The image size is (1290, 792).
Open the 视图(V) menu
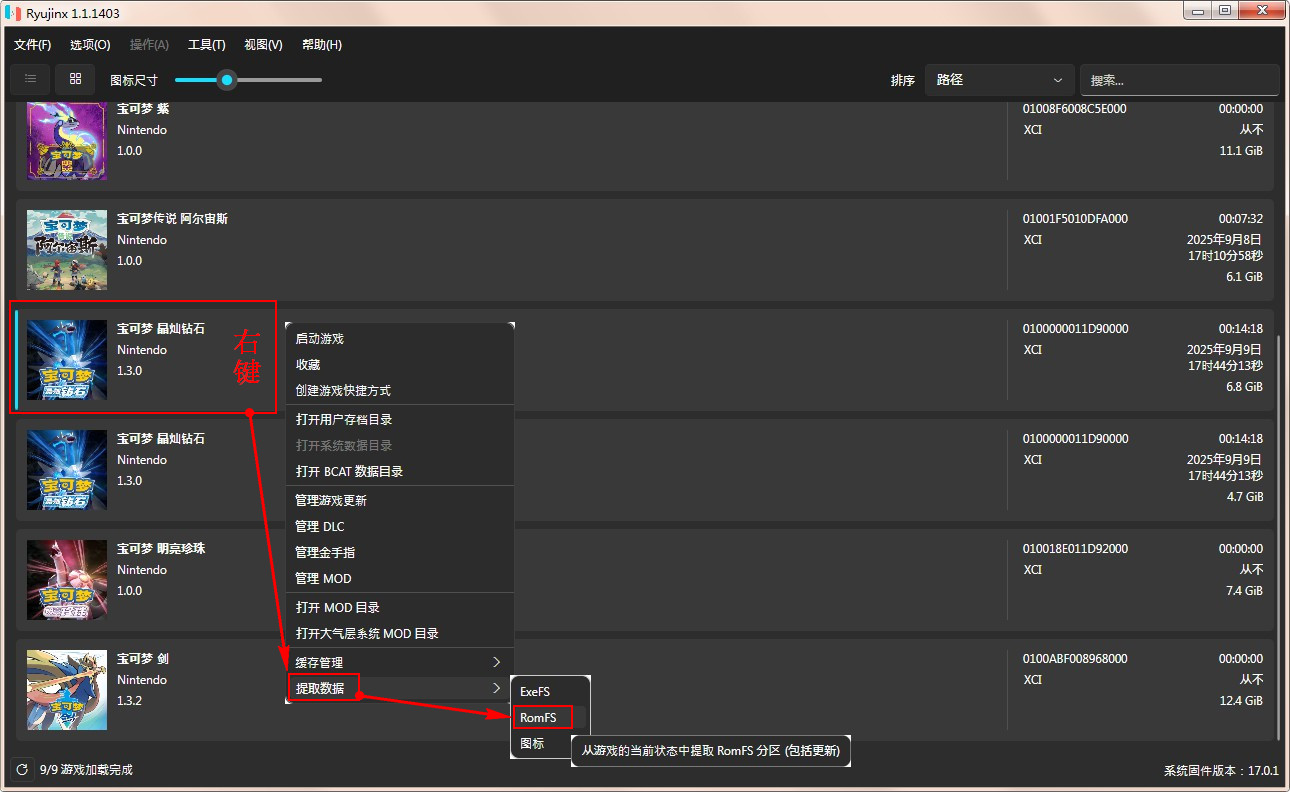263,45
